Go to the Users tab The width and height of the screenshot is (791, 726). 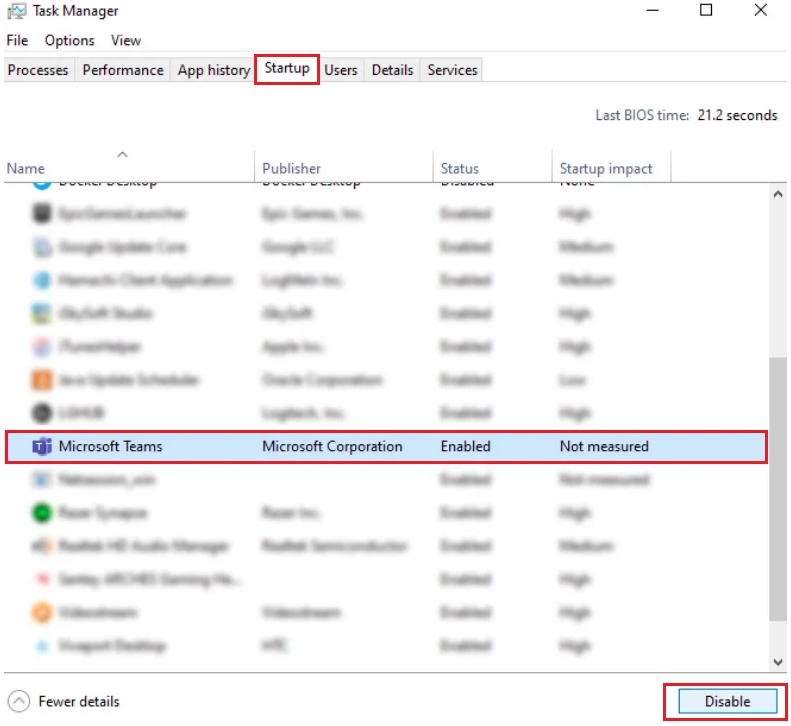click(341, 70)
